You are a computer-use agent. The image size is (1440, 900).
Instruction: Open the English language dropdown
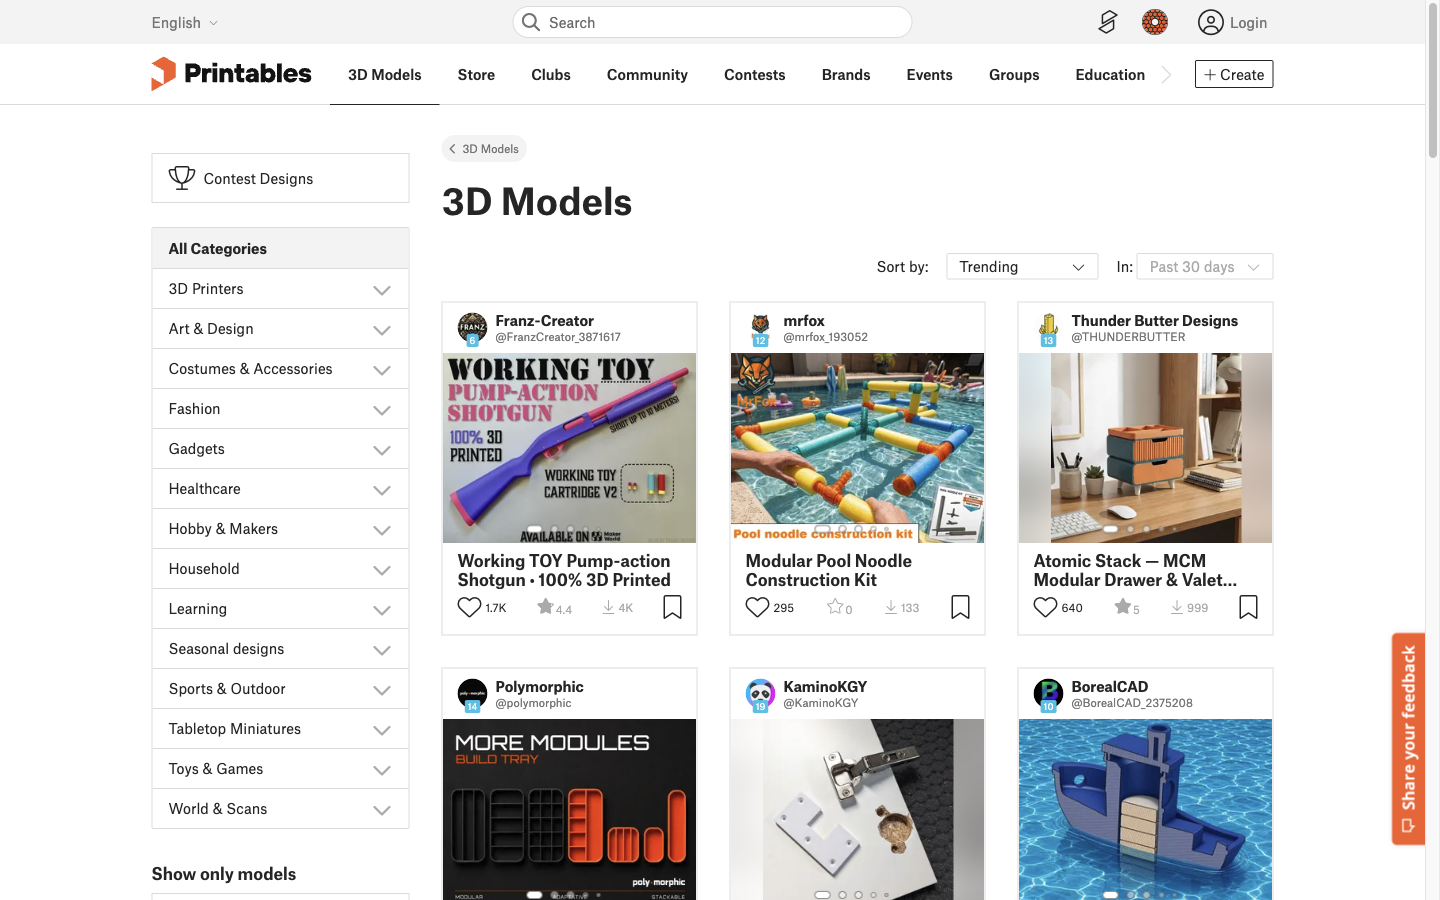[185, 22]
